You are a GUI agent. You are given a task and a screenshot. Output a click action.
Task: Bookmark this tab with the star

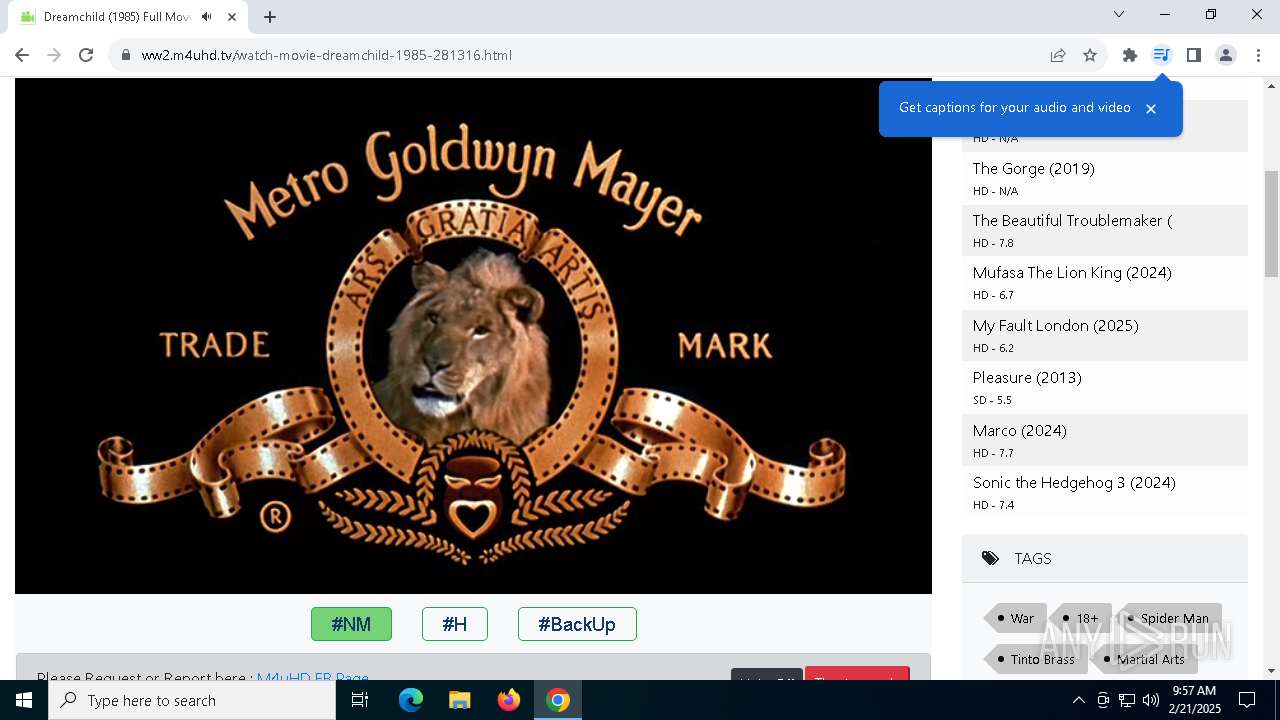click(1090, 55)
